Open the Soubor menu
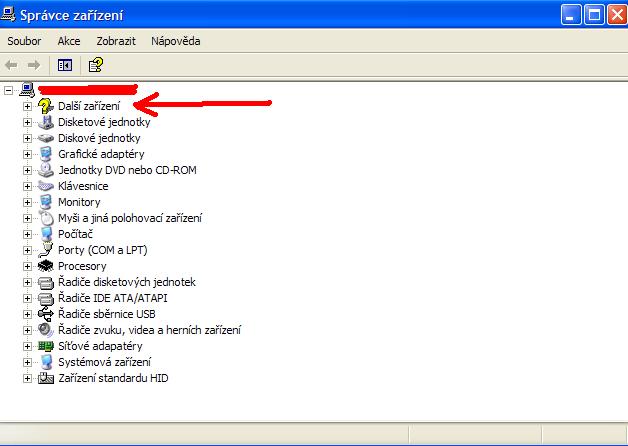628x446 pixels. [x=24, y=41]
